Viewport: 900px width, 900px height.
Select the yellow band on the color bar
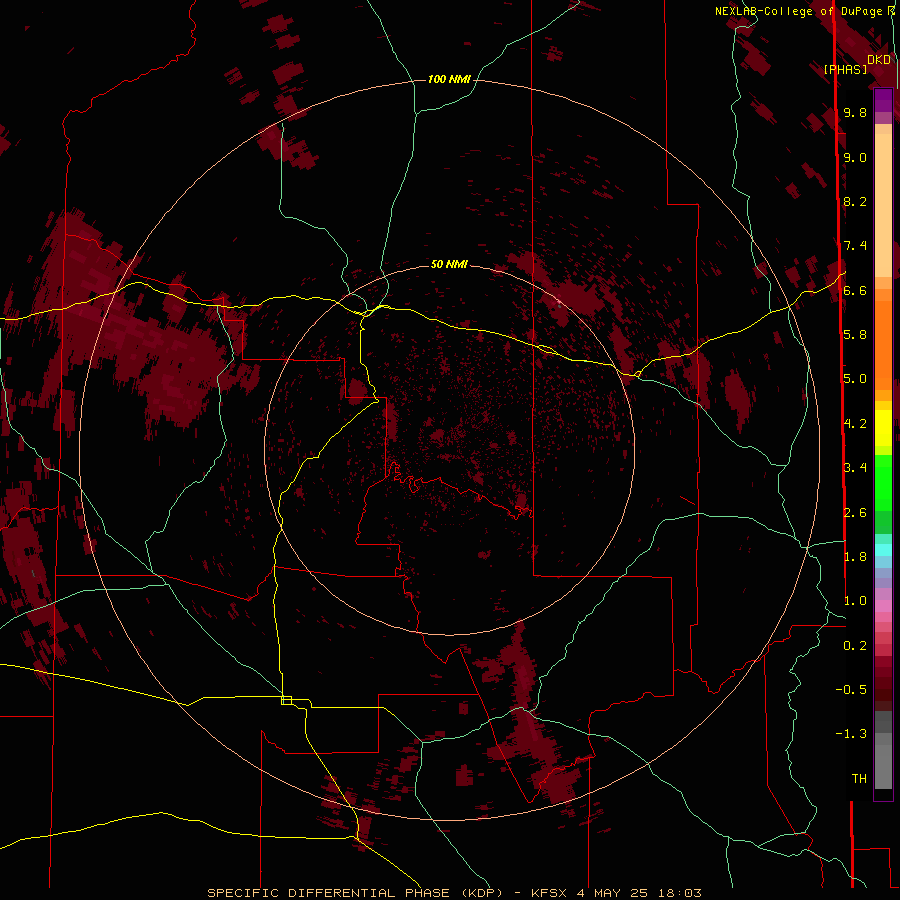coord(883,428)
